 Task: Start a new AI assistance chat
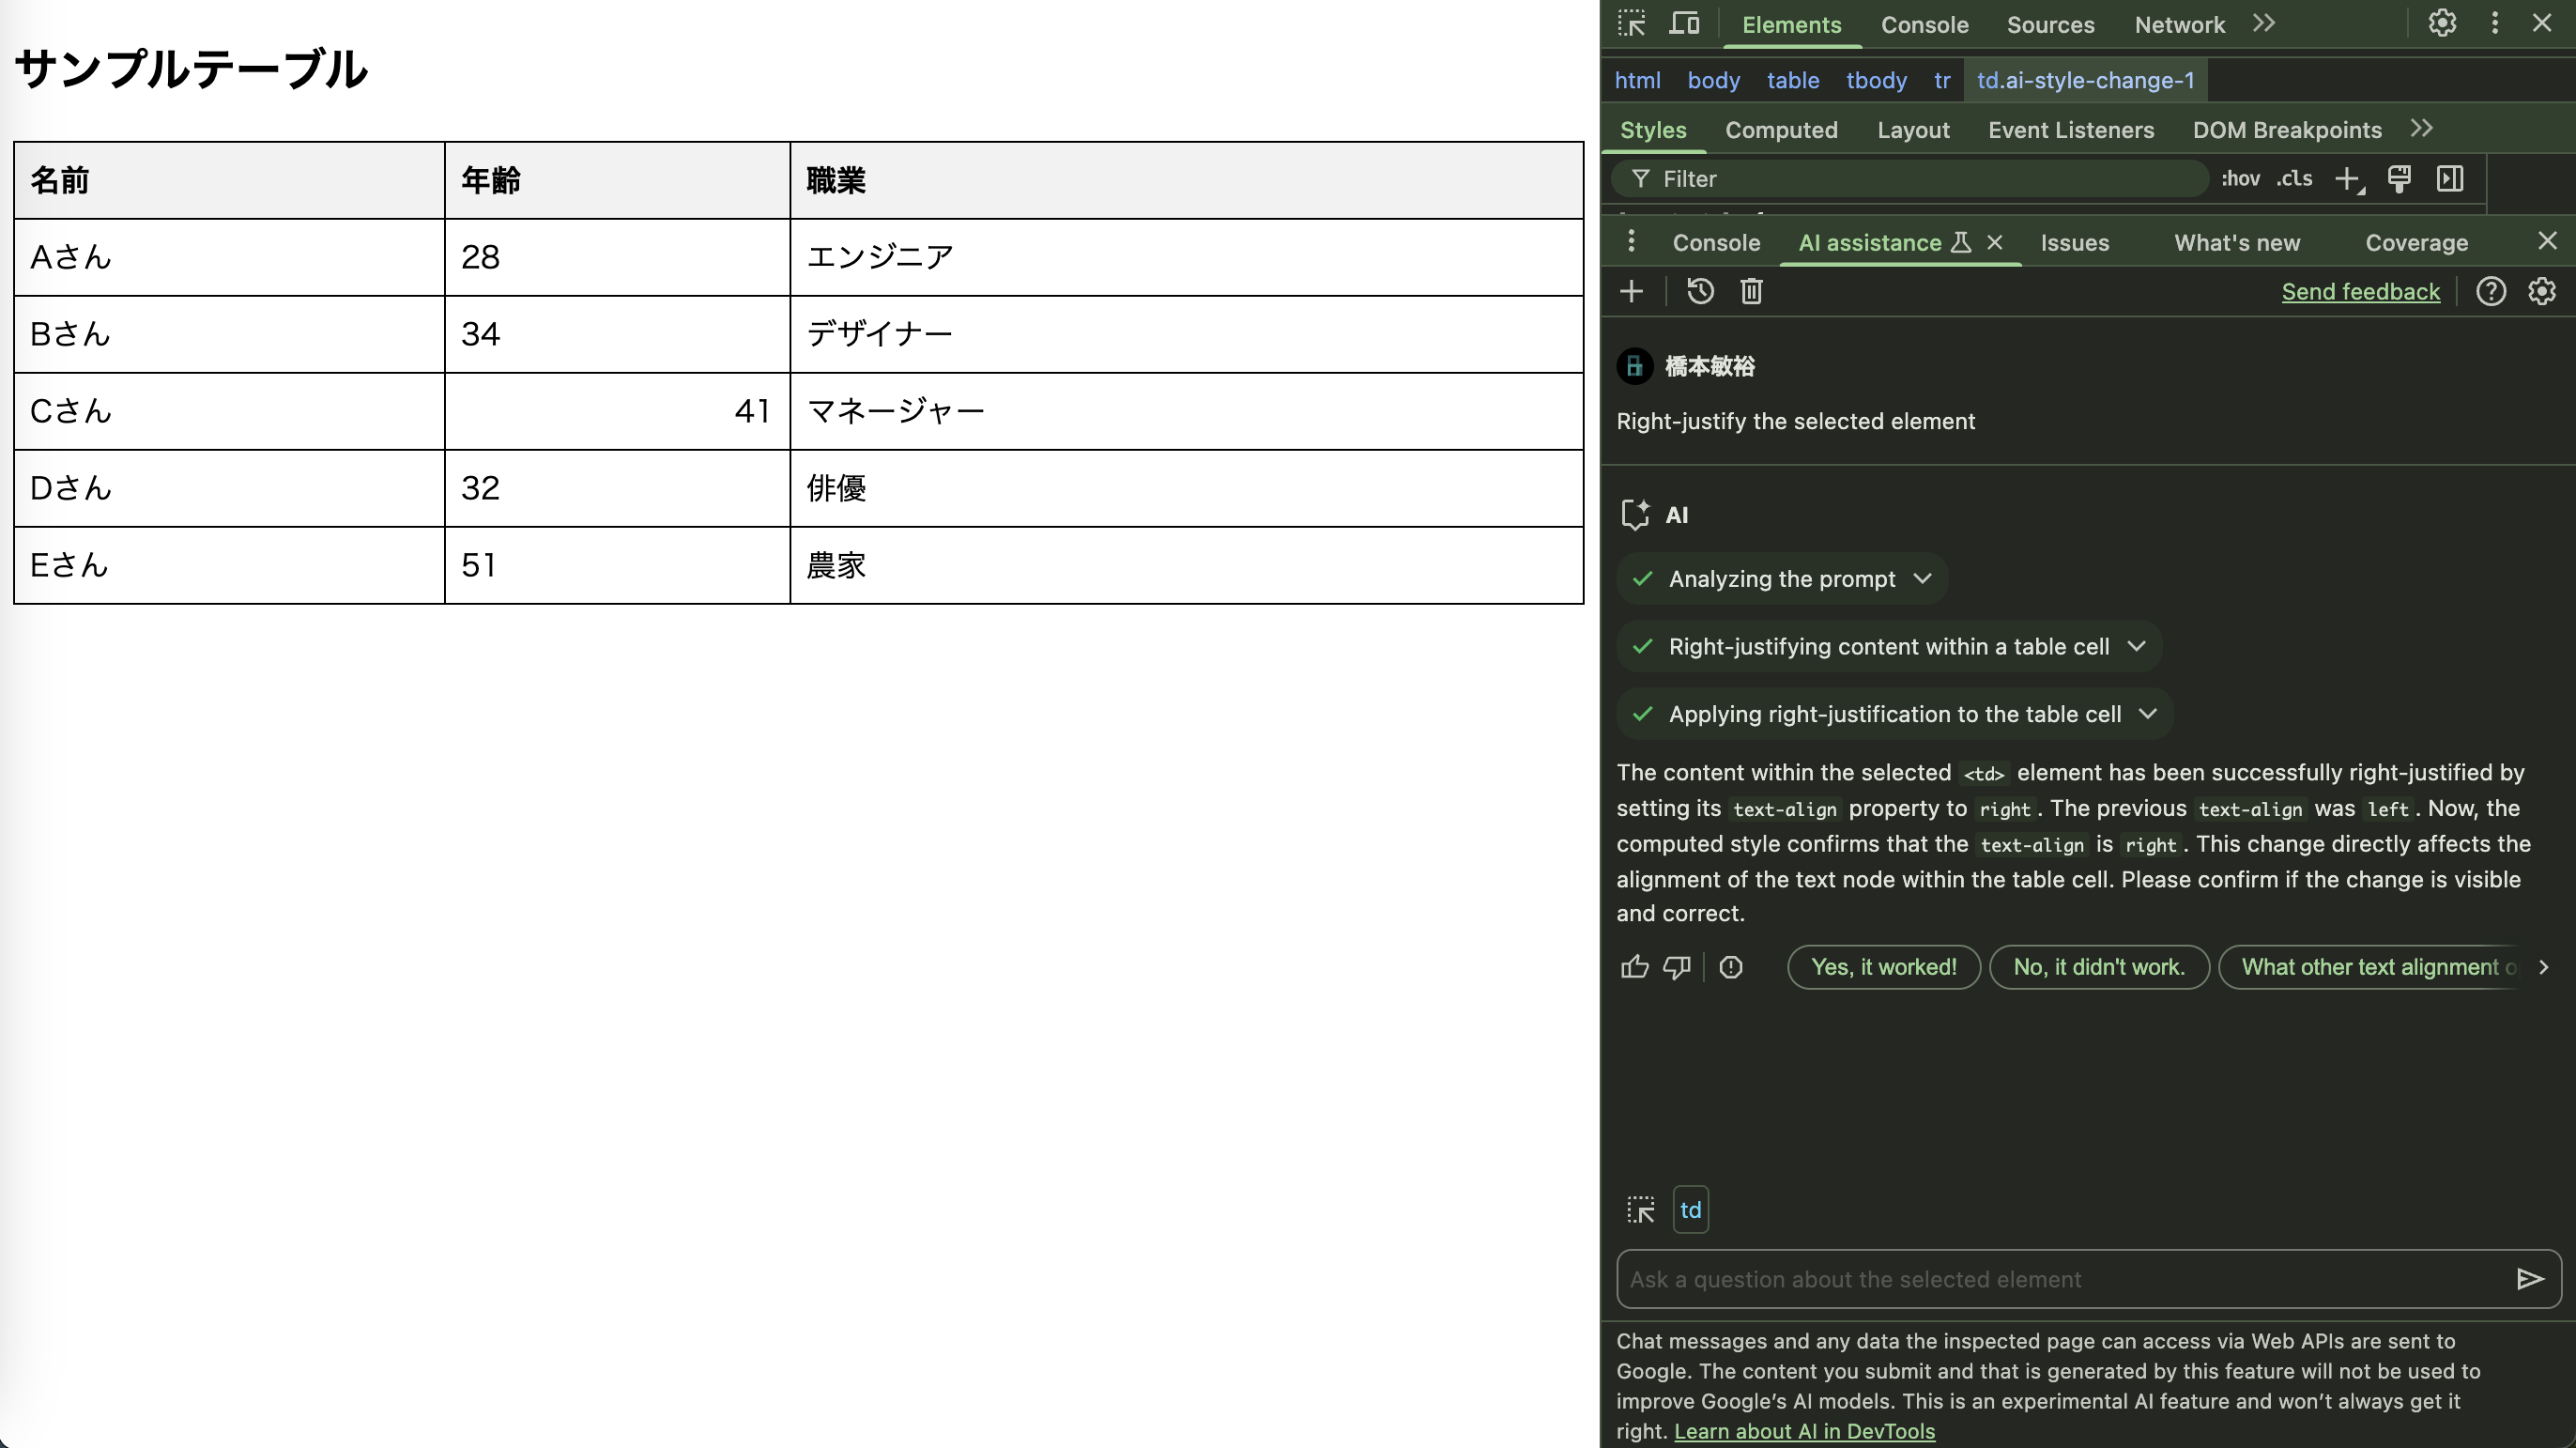(1631, 291)
